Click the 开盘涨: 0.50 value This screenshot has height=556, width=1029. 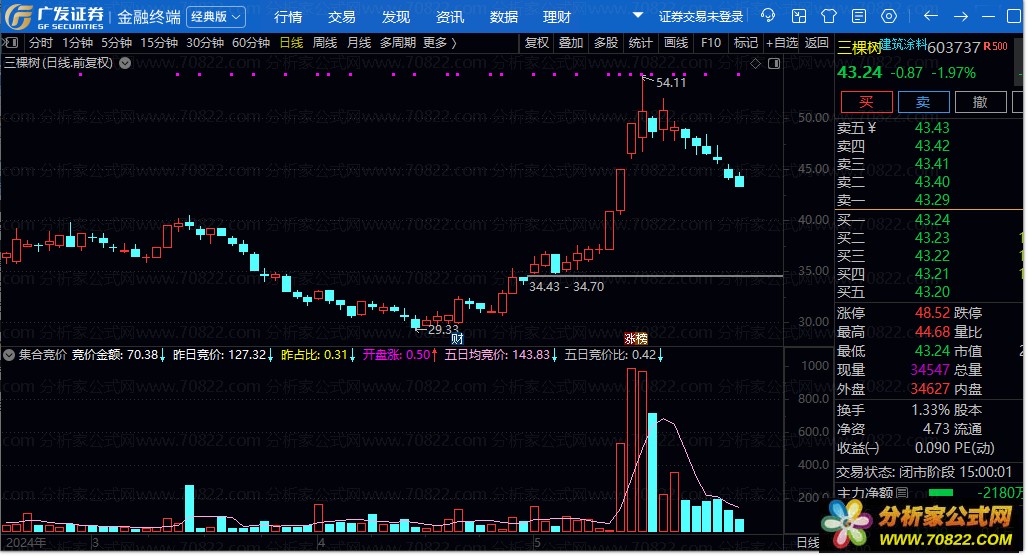pos(396,355)
